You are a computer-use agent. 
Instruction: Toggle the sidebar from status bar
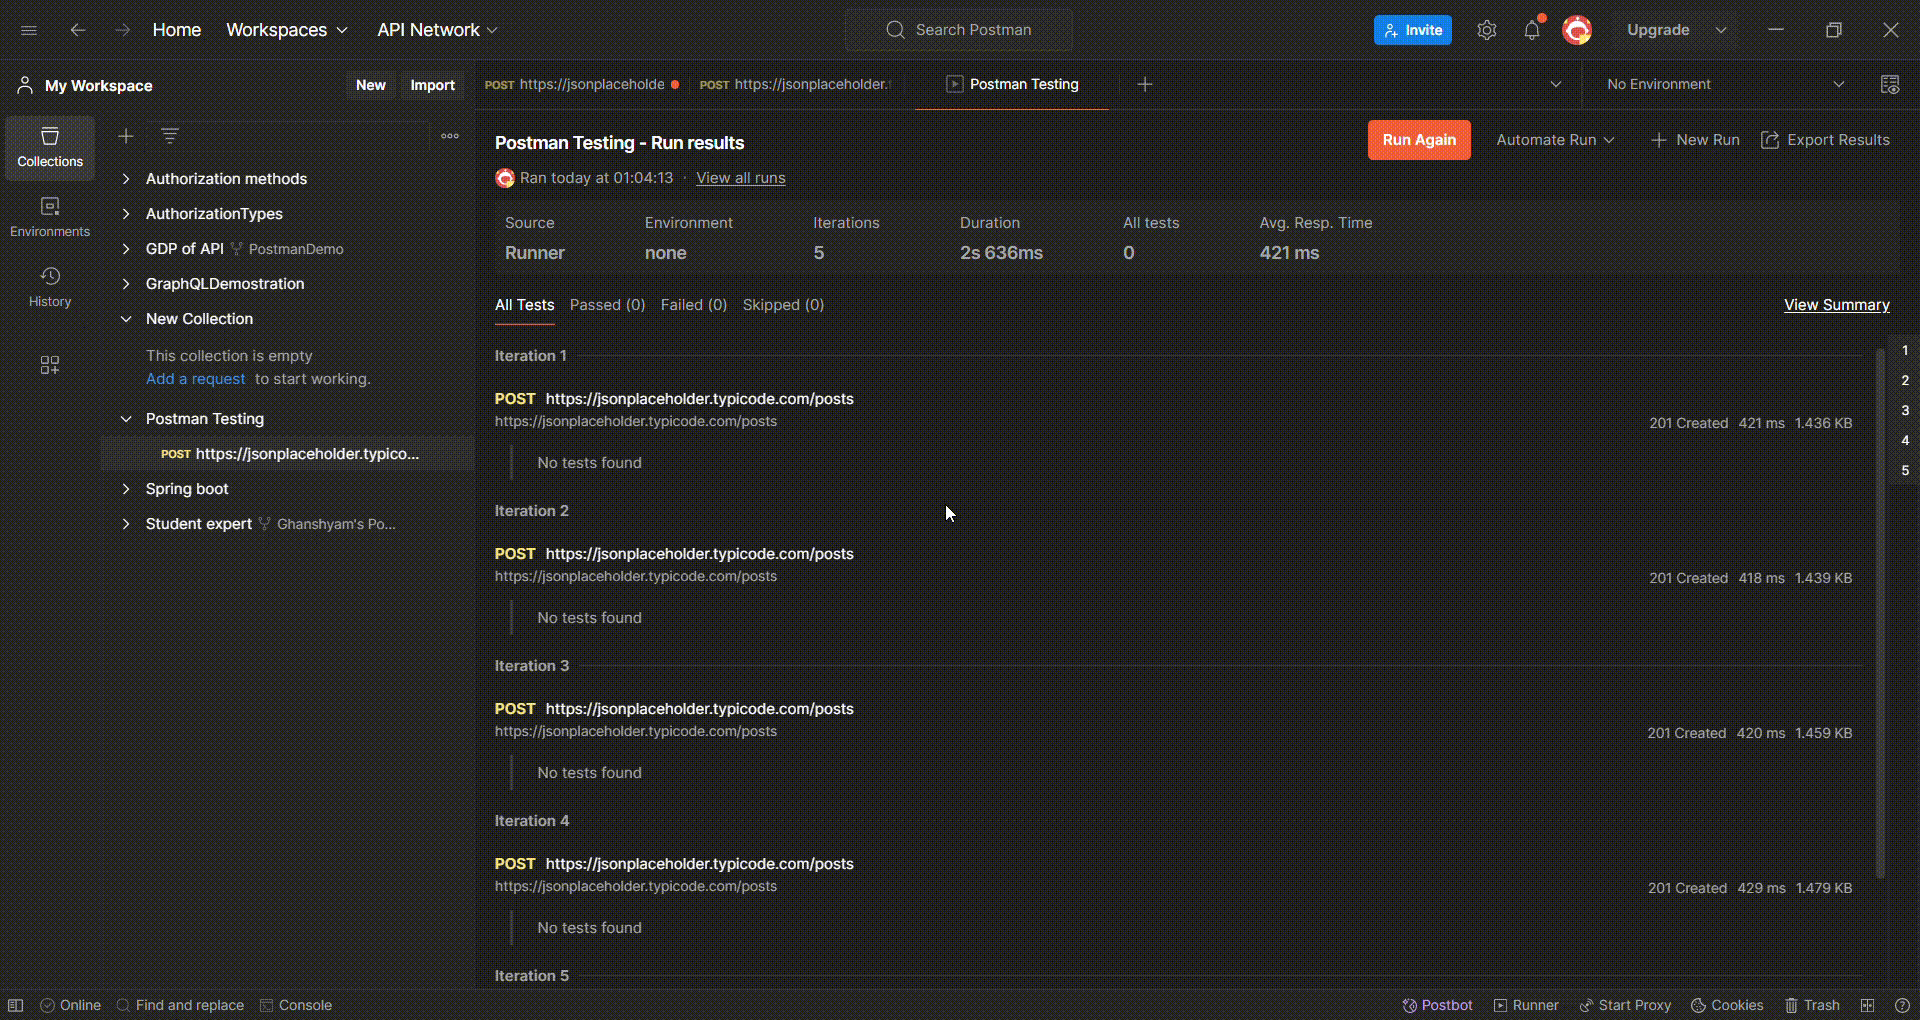(16, 1005)
